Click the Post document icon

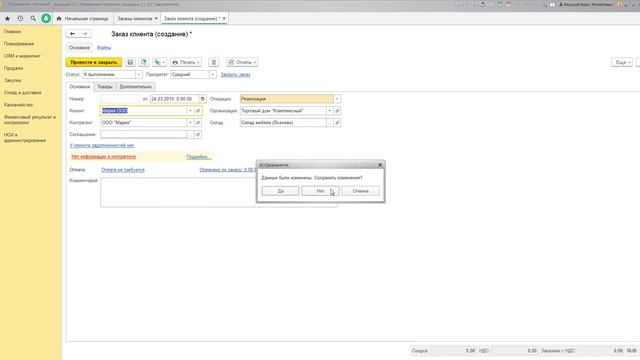(x=144, y=62)
